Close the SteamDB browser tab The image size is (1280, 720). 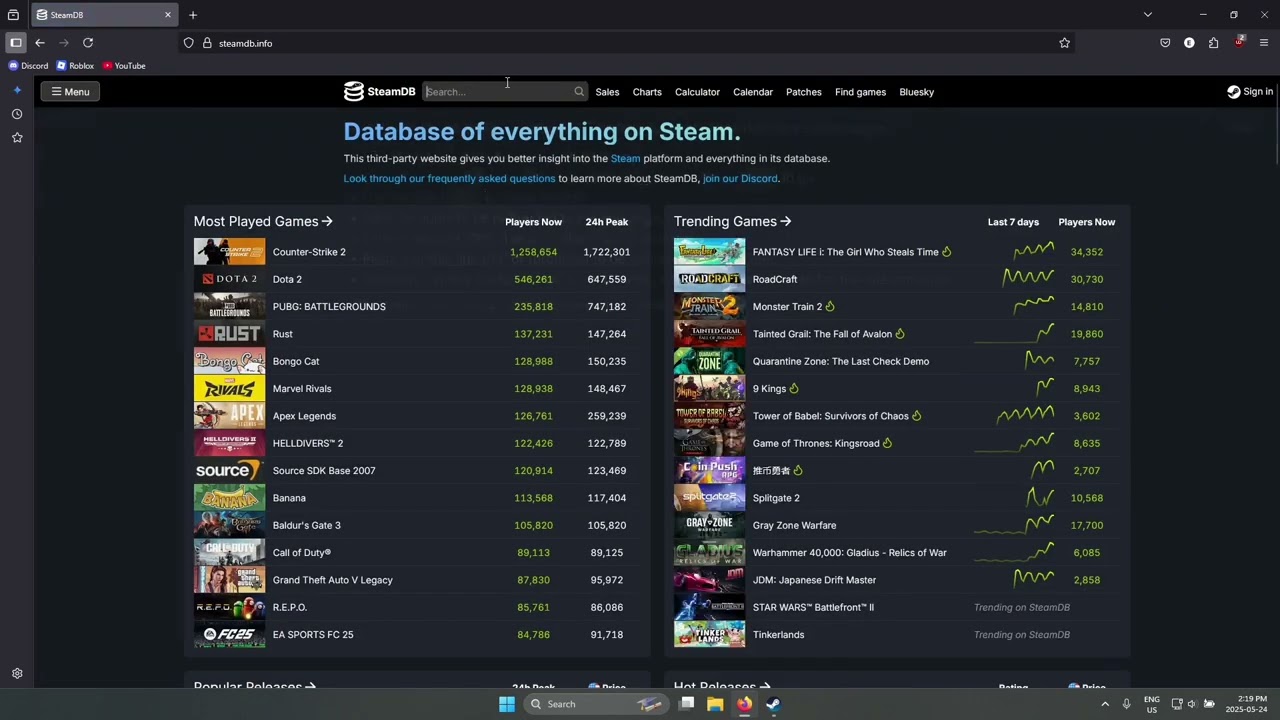tap(167, 15)
